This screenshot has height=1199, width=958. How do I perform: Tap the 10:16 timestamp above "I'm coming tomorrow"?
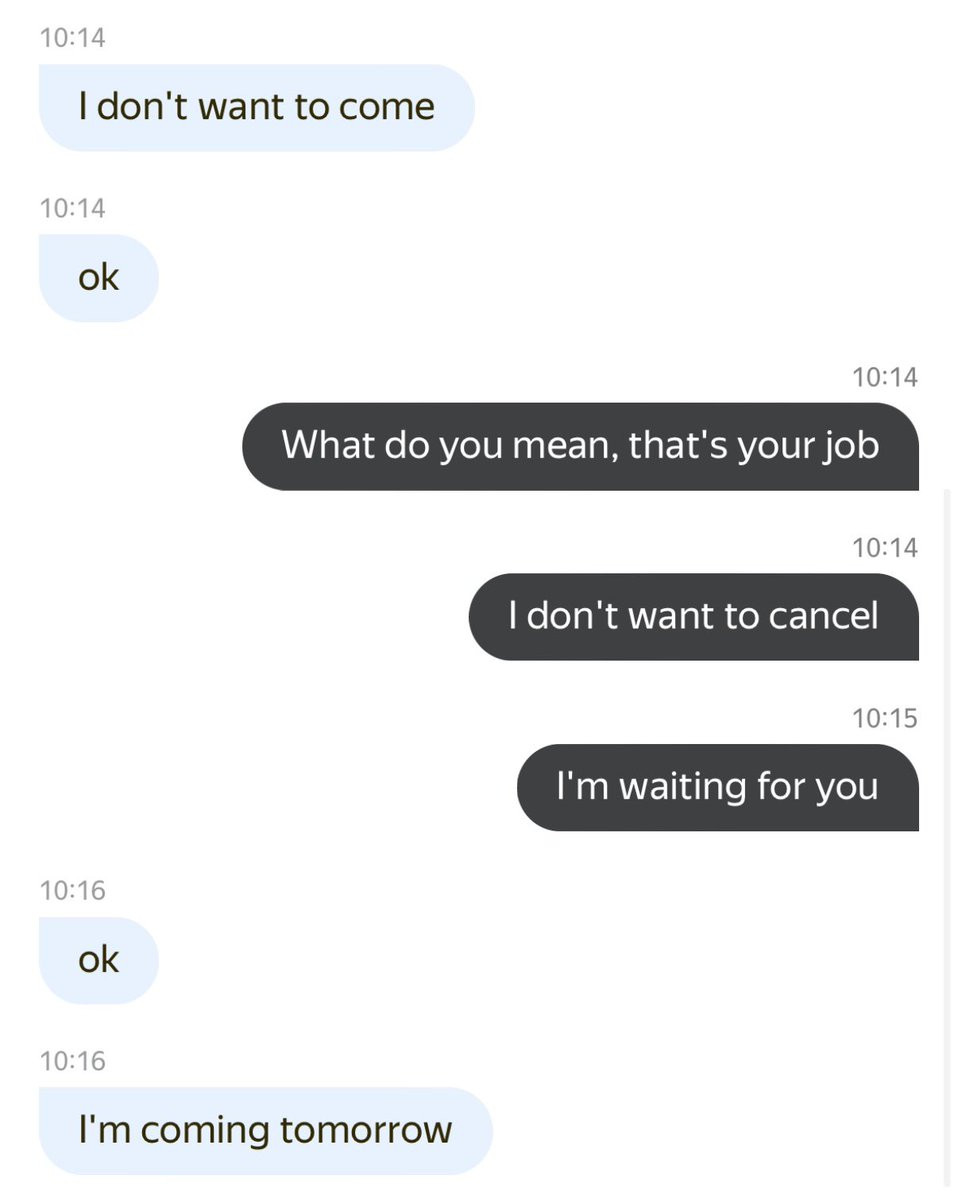[x=72, y=1060]
